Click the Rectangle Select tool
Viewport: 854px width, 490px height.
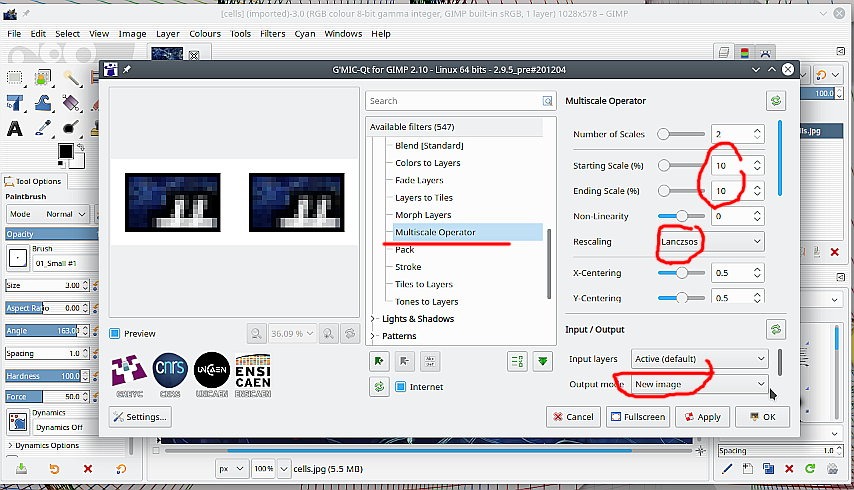coord(15,76)
